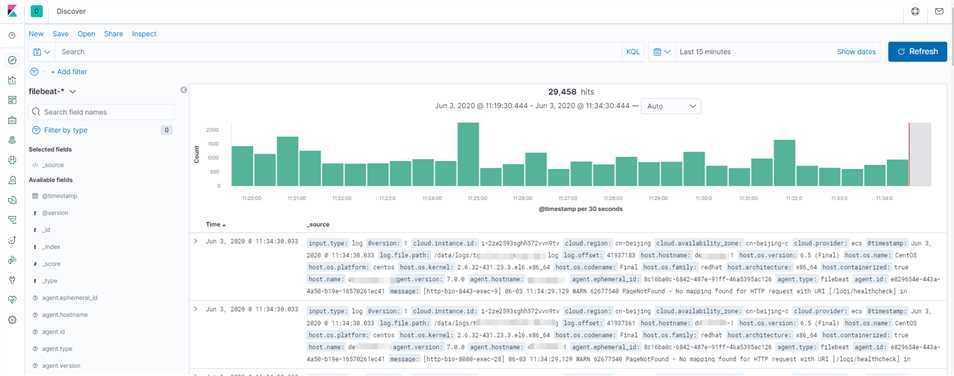Open Management gear icon in sidebar
Screen dimensions: 954x376
pyautogui.click(x=12, y=320)
